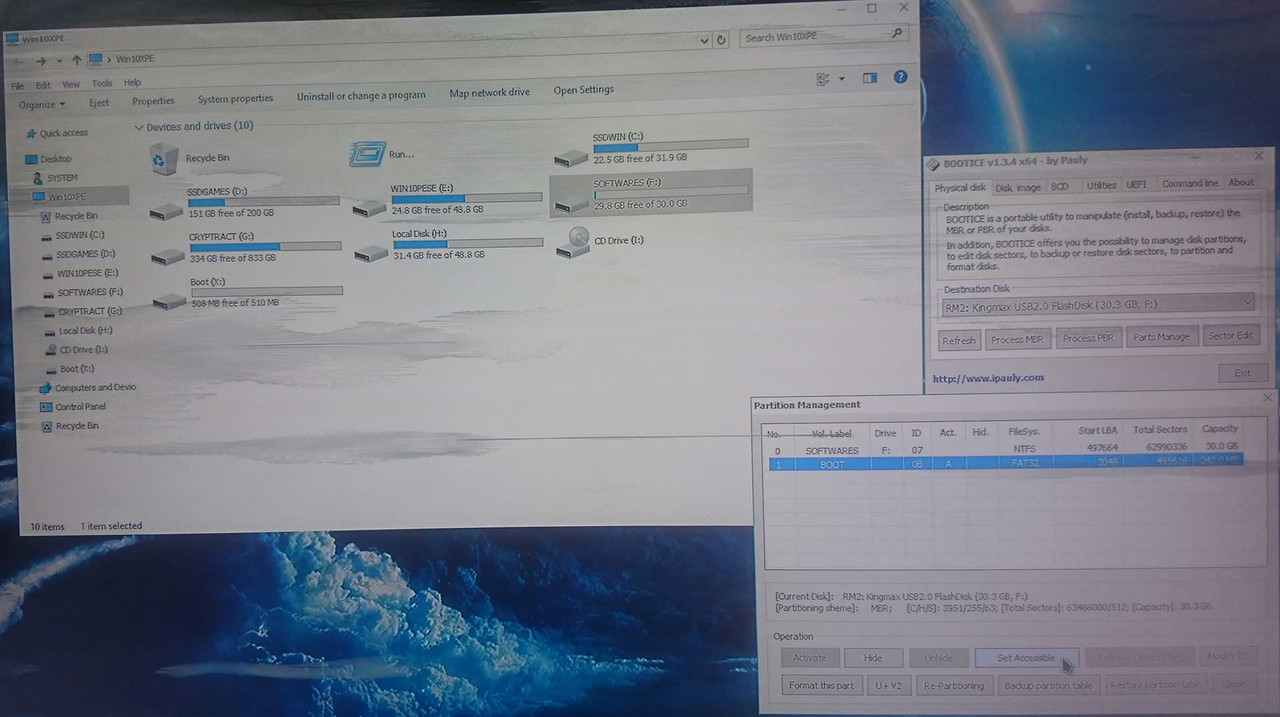
Task: Open WIN10PESE (E:) drive icon in main pane
Action: pos(369,207)
